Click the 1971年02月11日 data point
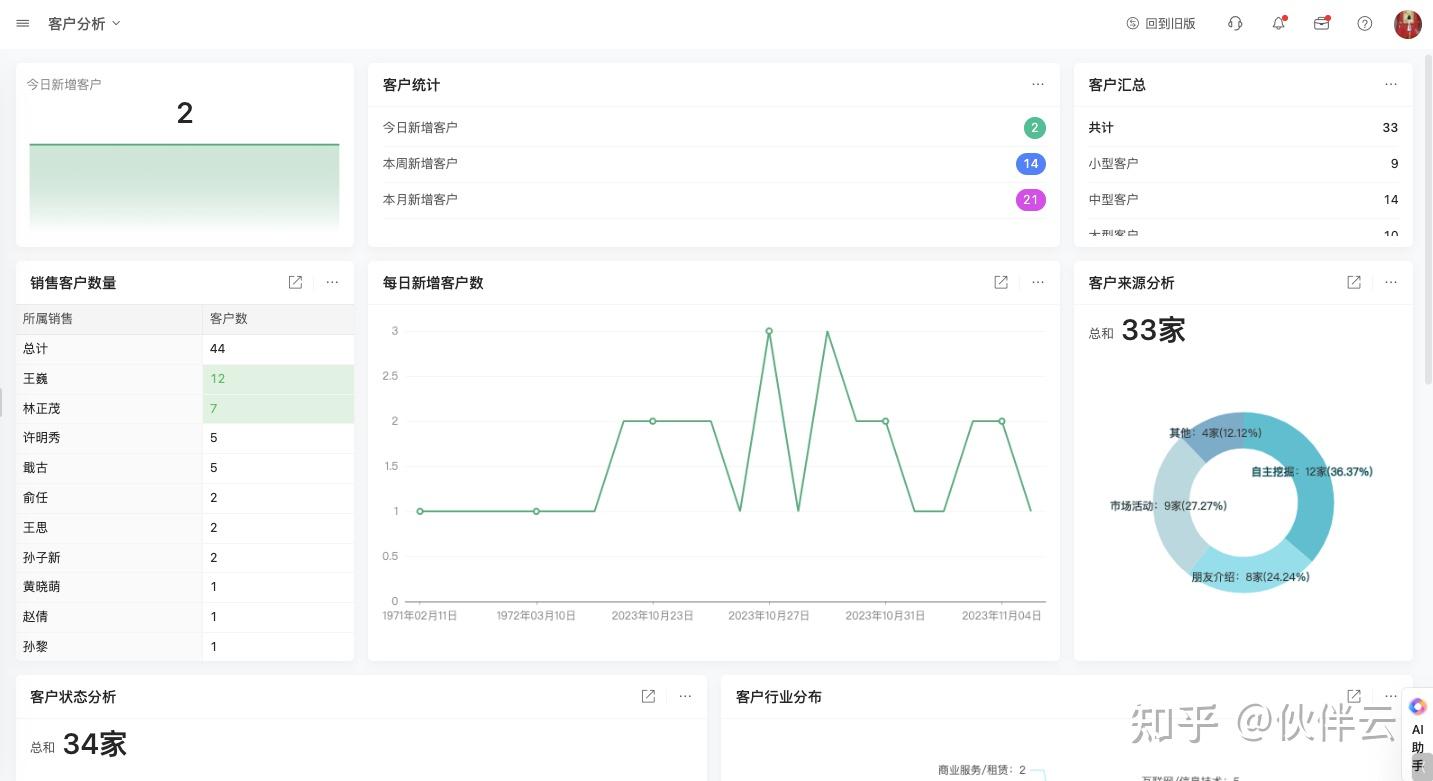This screenshot has height=781, width=1433. coord(420,511)
